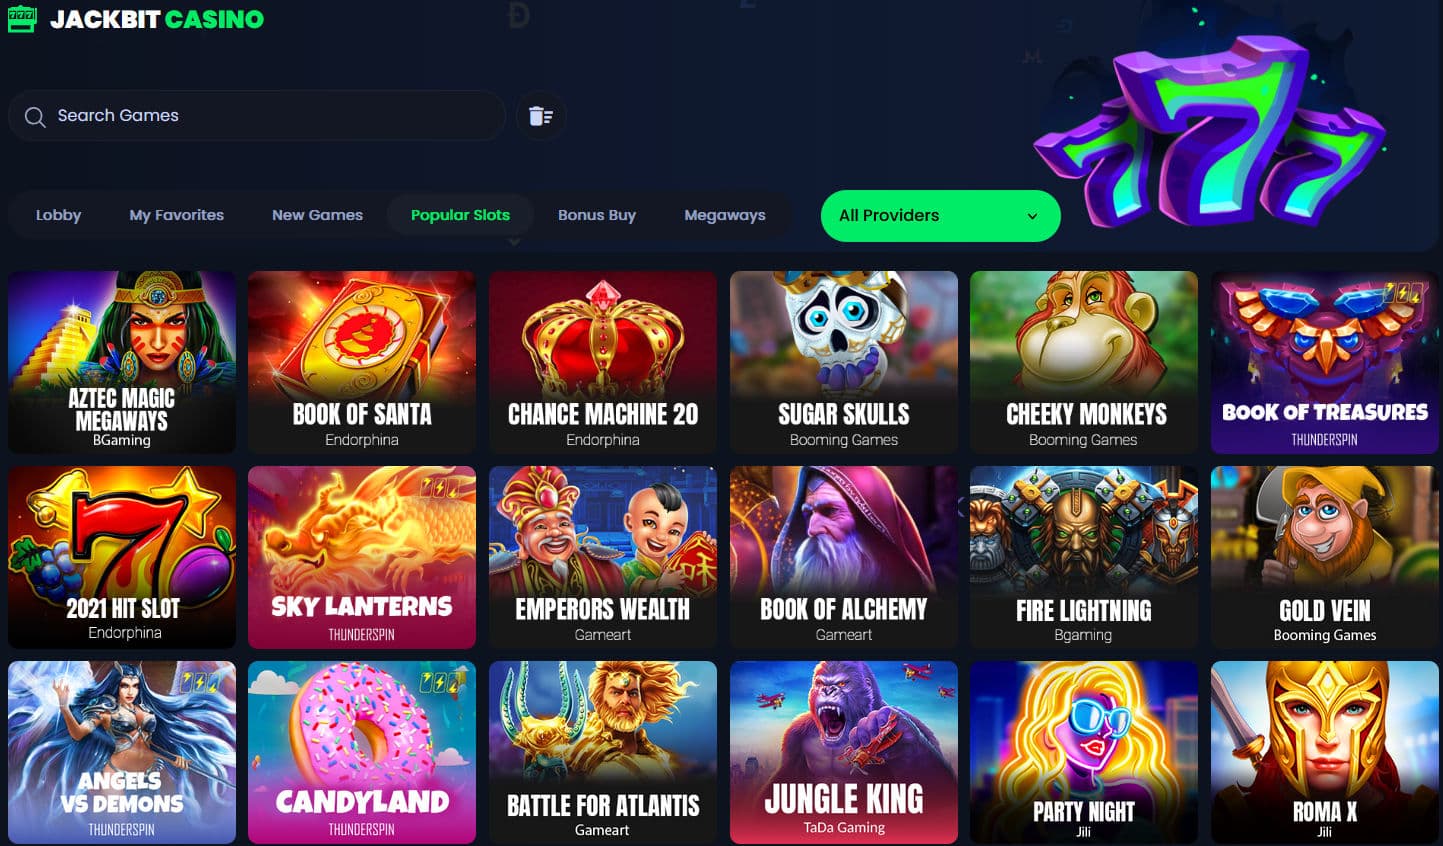Screen dimensions: 1443x846
Task: Click the 777 neon graphic
Action: [1209, 128]
